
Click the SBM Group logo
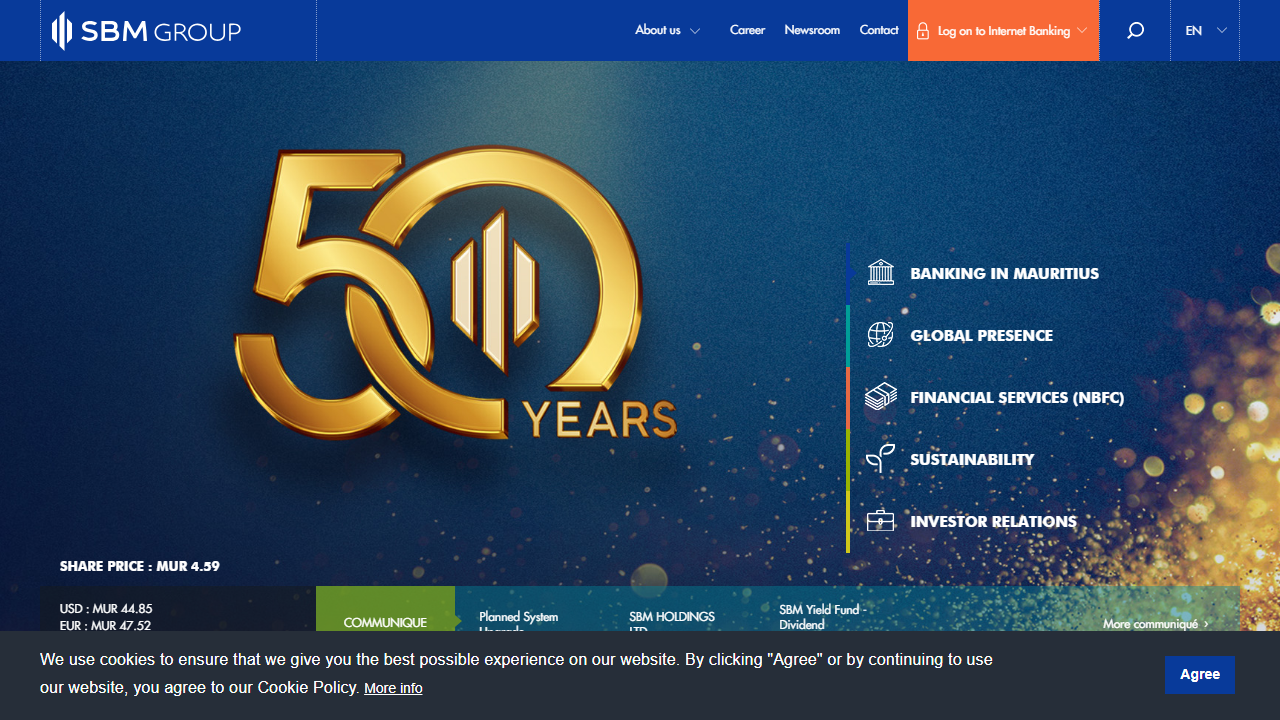coord(146,31)
